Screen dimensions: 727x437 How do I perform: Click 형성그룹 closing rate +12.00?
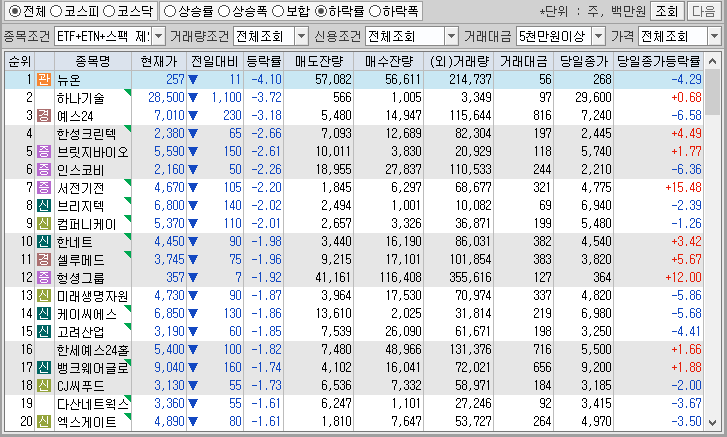[x=683, y=278]
